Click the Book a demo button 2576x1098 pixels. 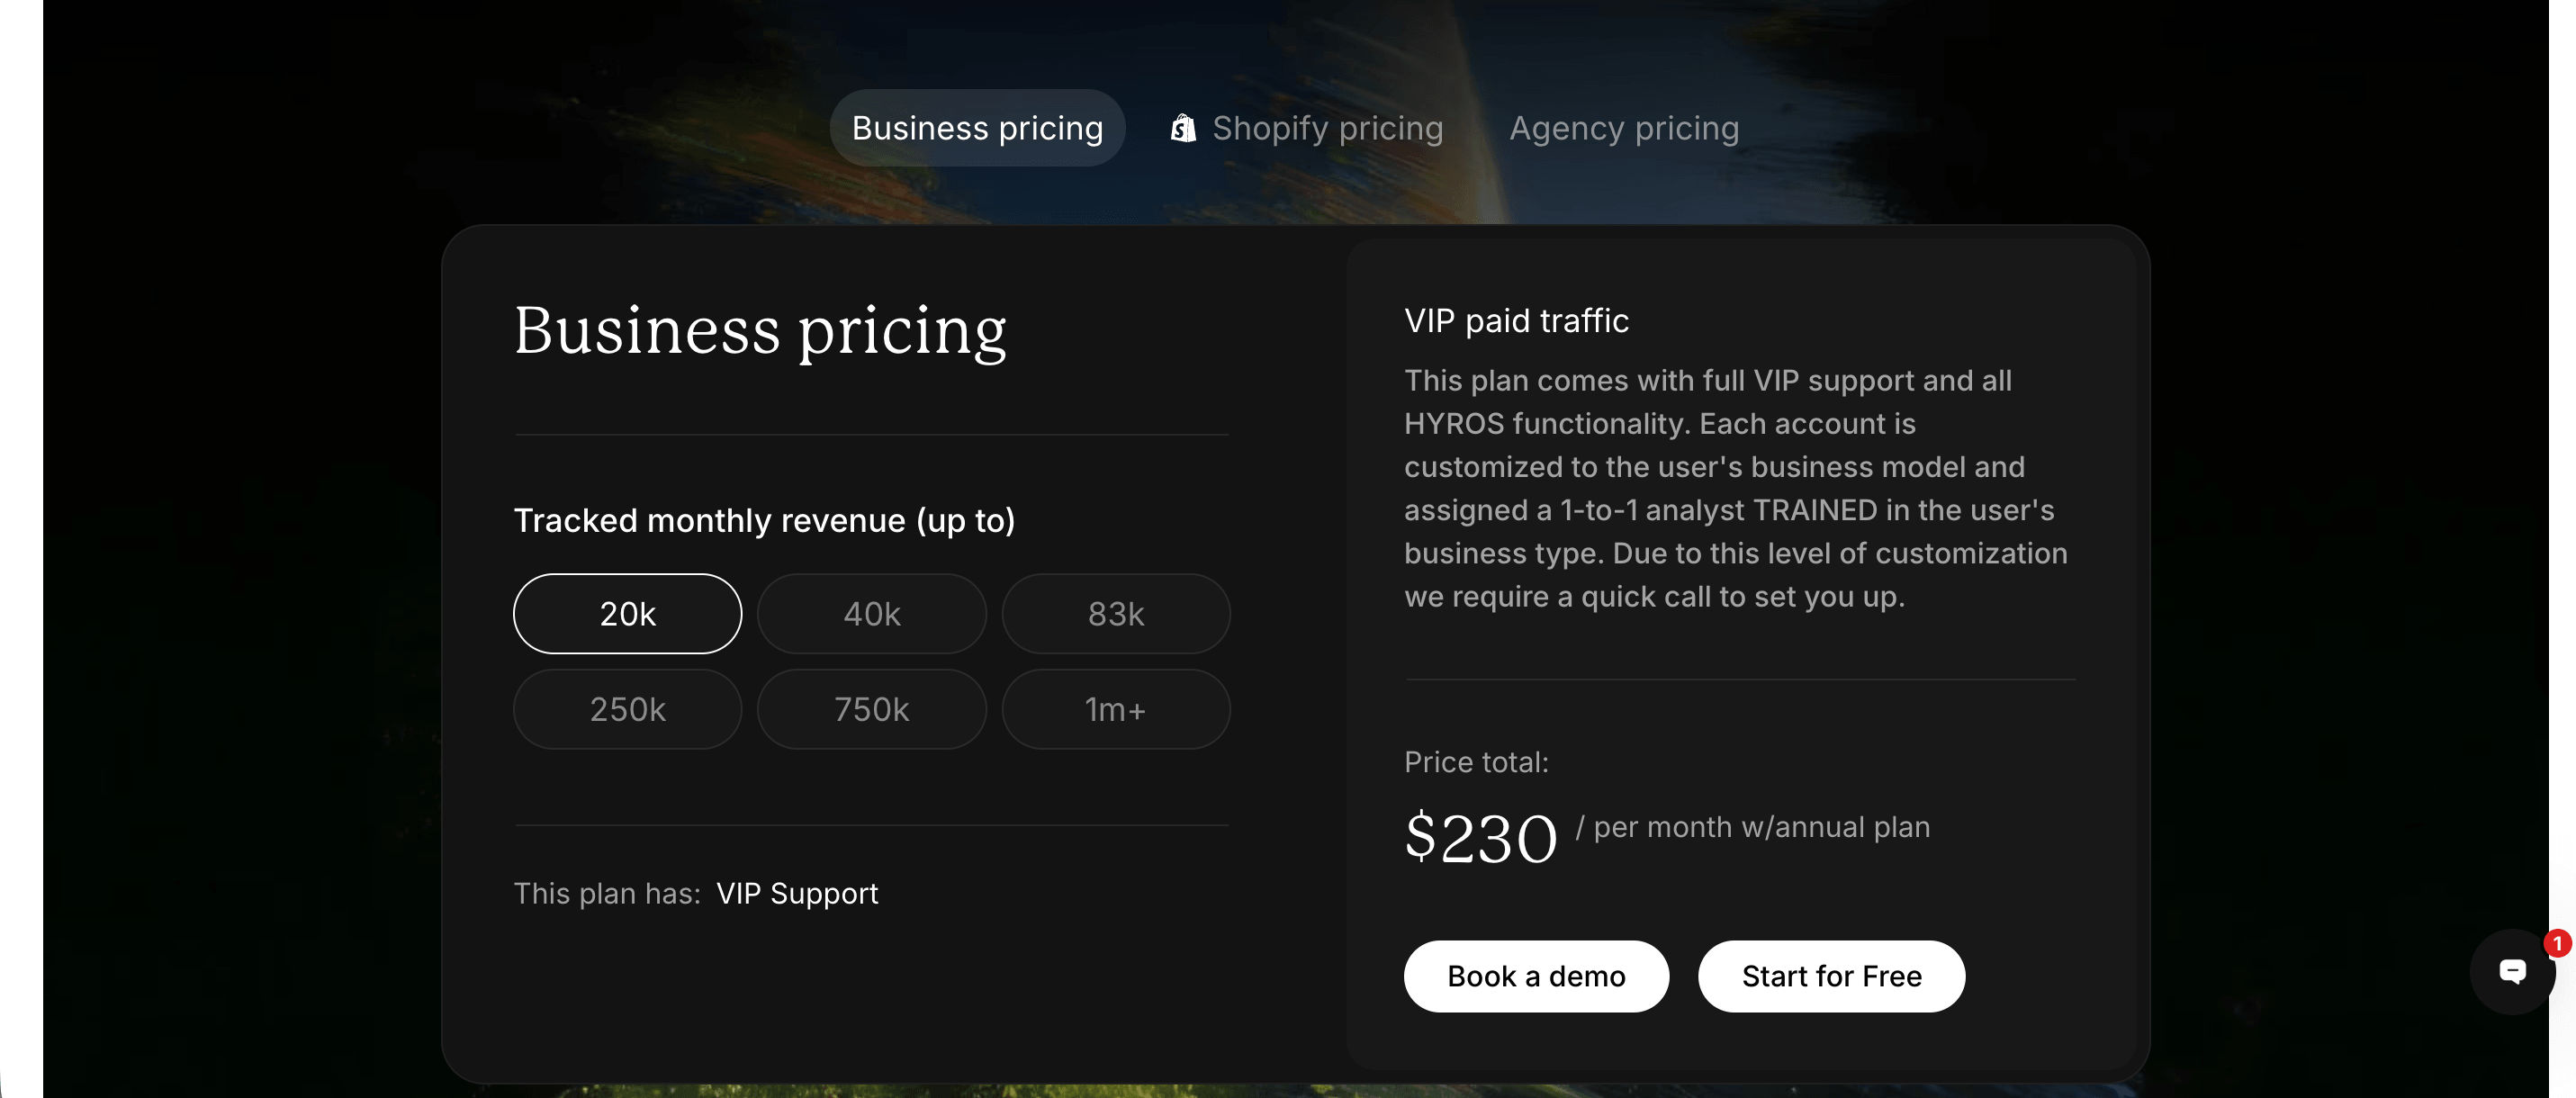pos(1536,976)
